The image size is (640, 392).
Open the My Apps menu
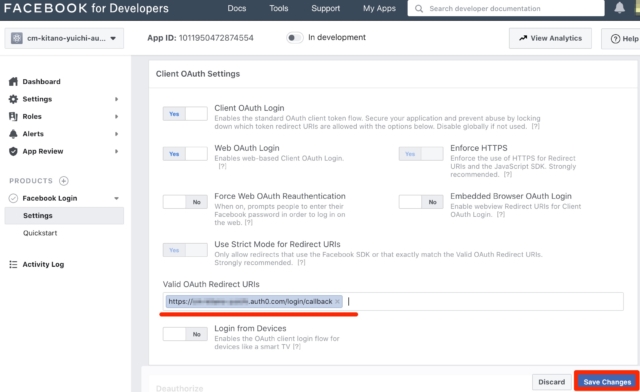379,8
